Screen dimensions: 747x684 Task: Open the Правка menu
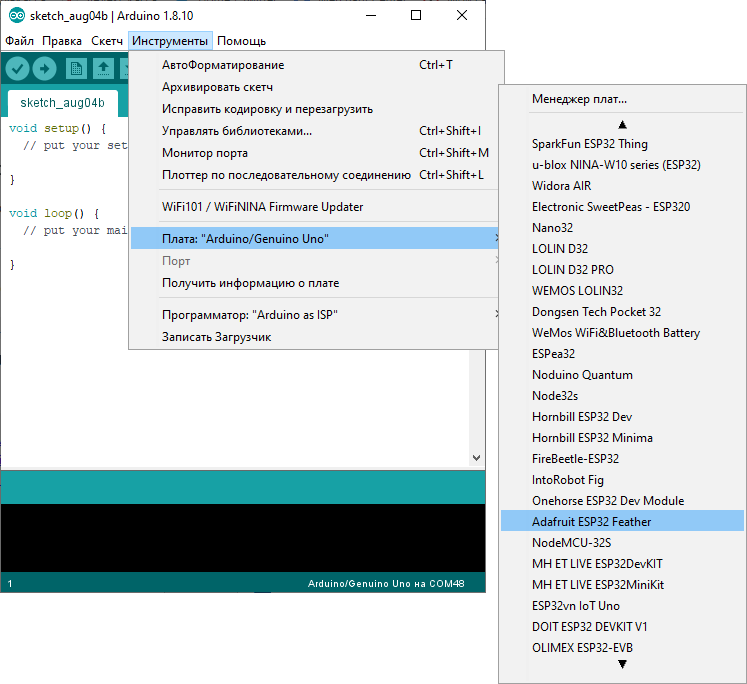62,41
